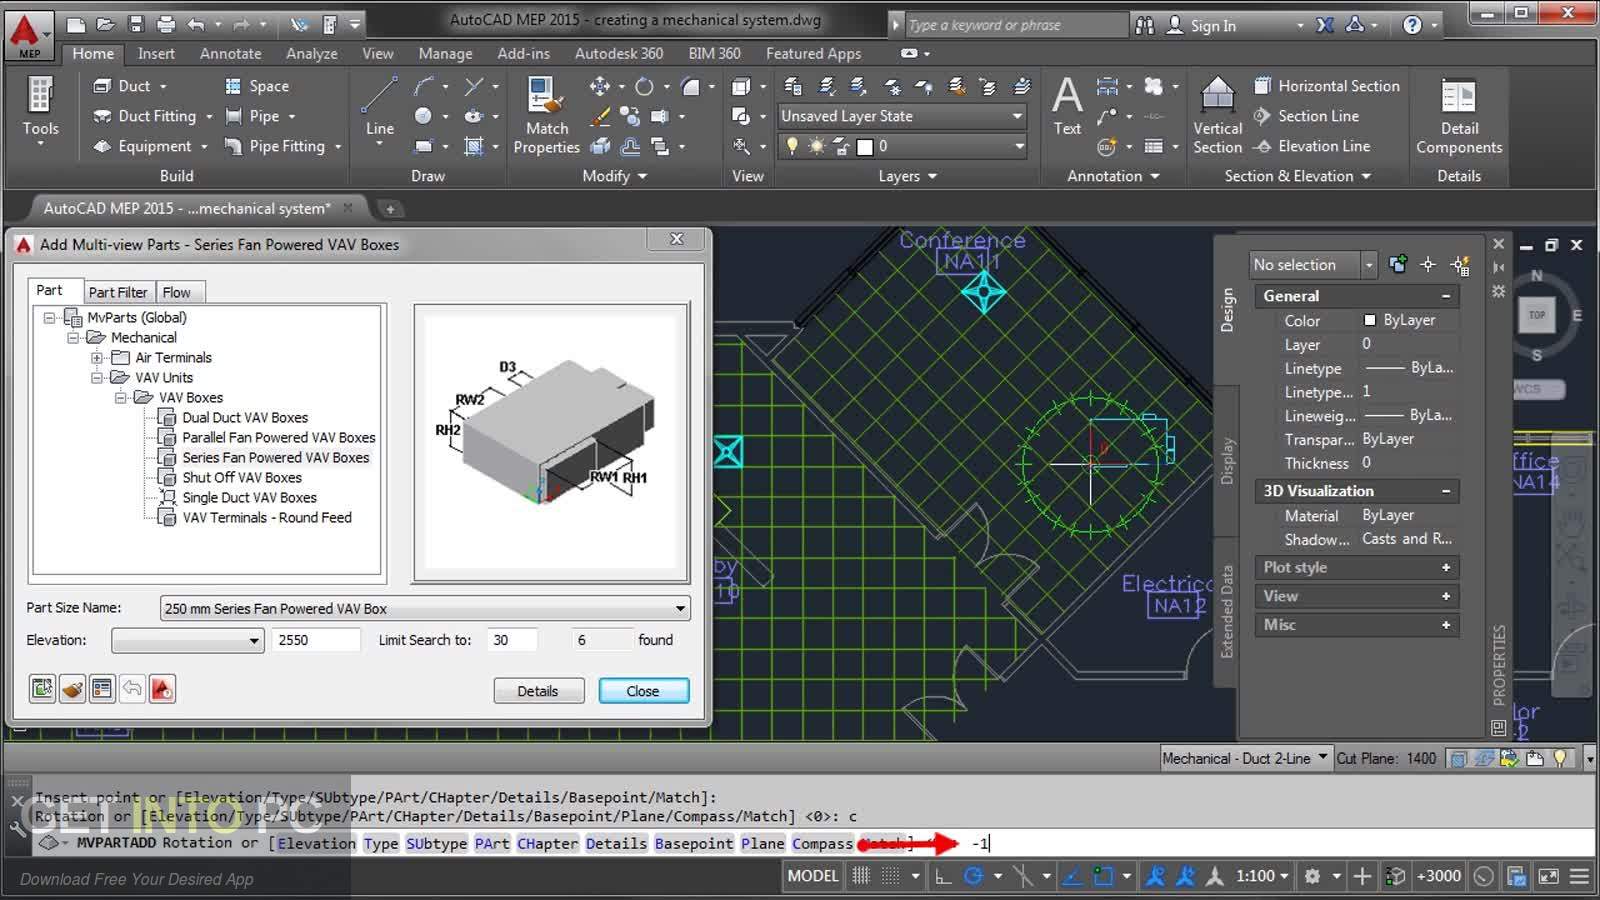
Task: Toggle object snap in status bar
Action: point(1103,876)
